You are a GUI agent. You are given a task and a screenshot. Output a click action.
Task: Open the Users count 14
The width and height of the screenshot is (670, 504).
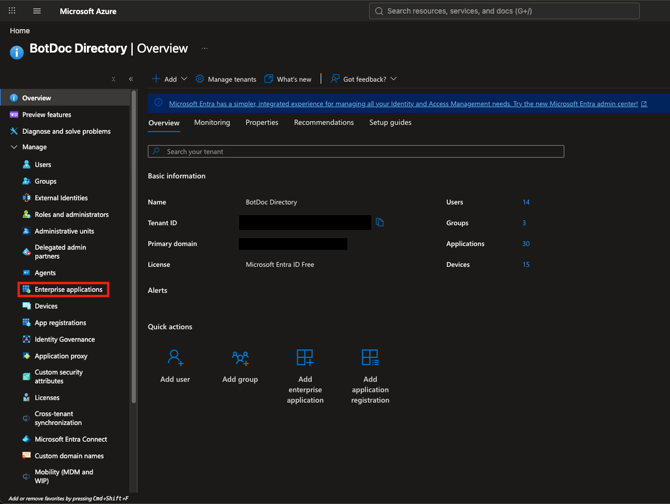click(x=526, y=202)
